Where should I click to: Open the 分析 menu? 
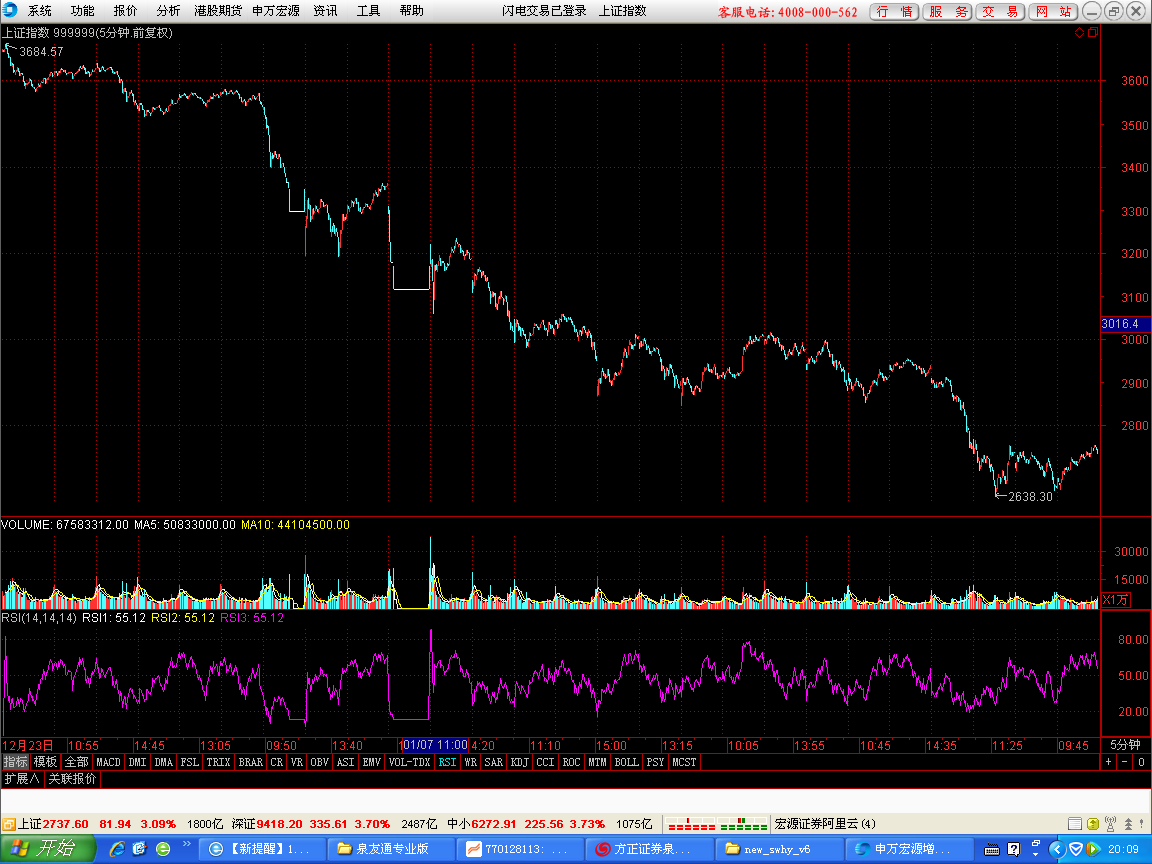pos(168,11)
